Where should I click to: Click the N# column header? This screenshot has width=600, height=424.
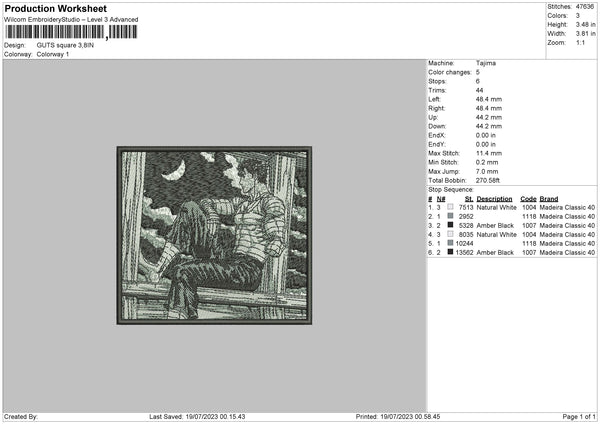[441, 199]
